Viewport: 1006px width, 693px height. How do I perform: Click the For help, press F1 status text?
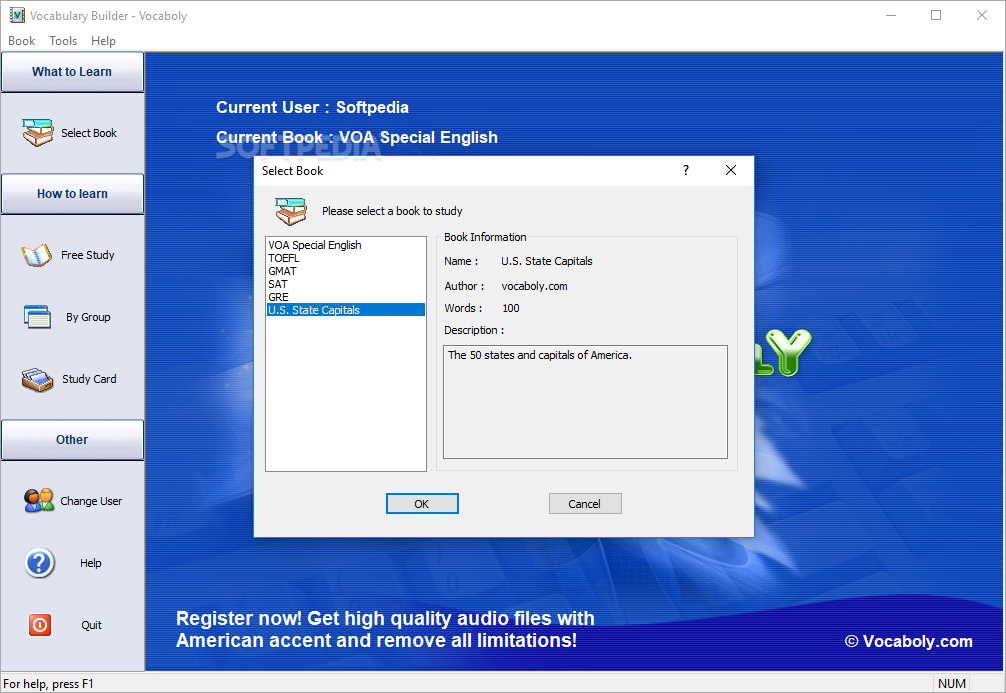(49, 684)
